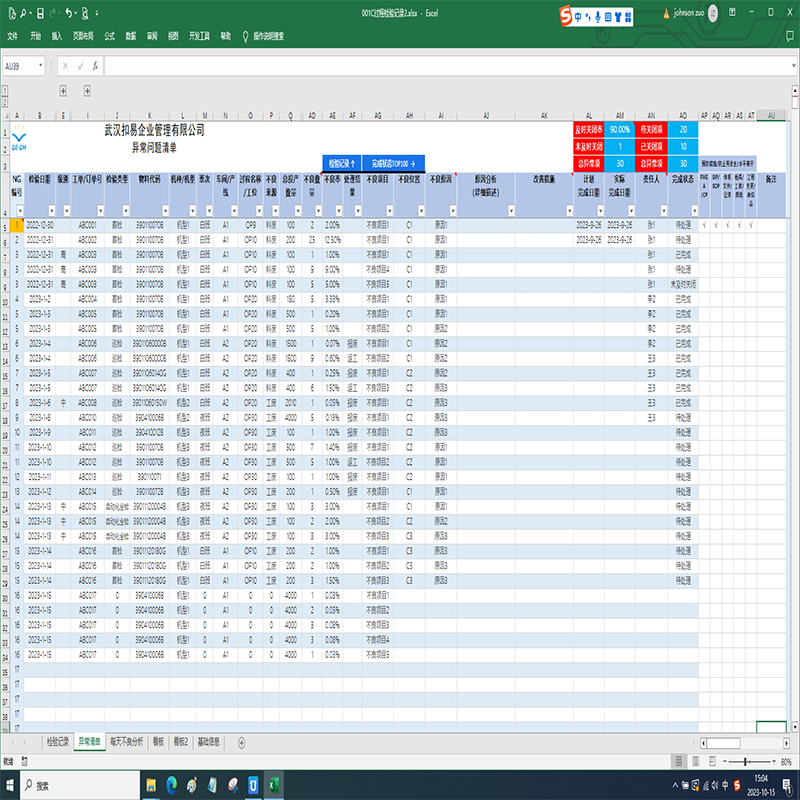Open the filter dropdown for 不良项目 column
The image size is (800, 800).
[x=389, y=211]
